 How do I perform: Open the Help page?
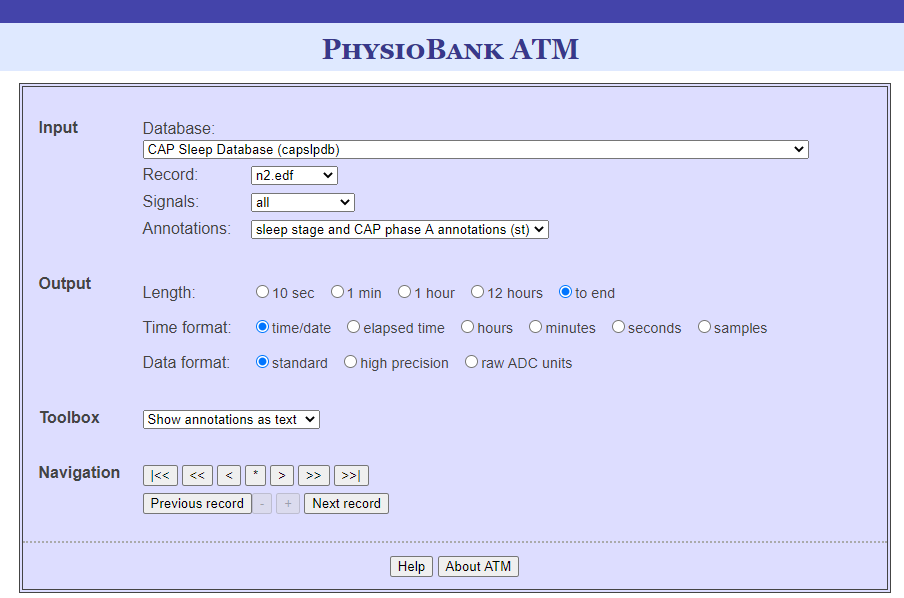[411, 566]
